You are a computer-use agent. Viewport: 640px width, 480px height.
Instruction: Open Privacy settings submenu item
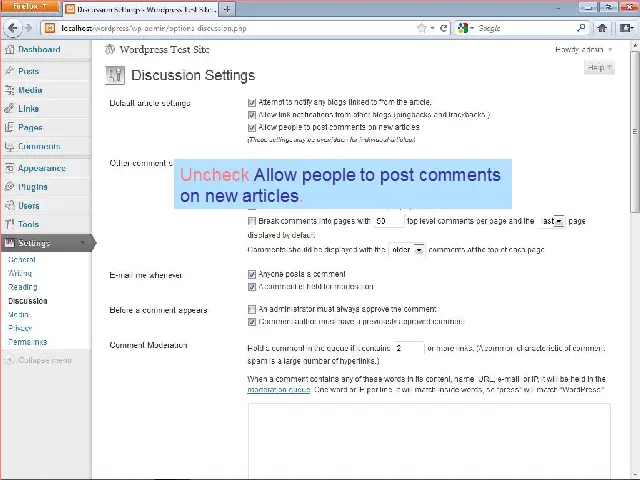coord(20,328)
